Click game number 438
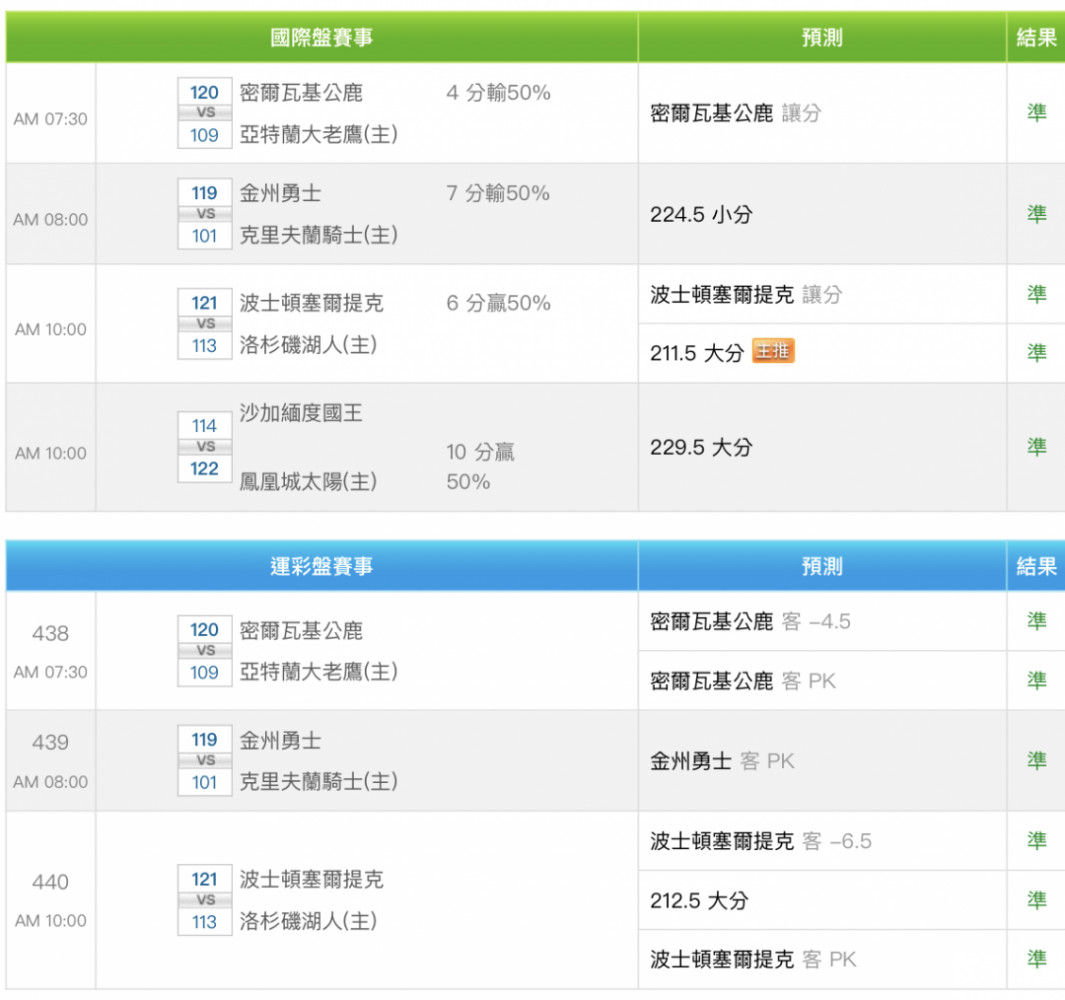The width and height of the screenshot is (1065, 1000). coord(50,633)
